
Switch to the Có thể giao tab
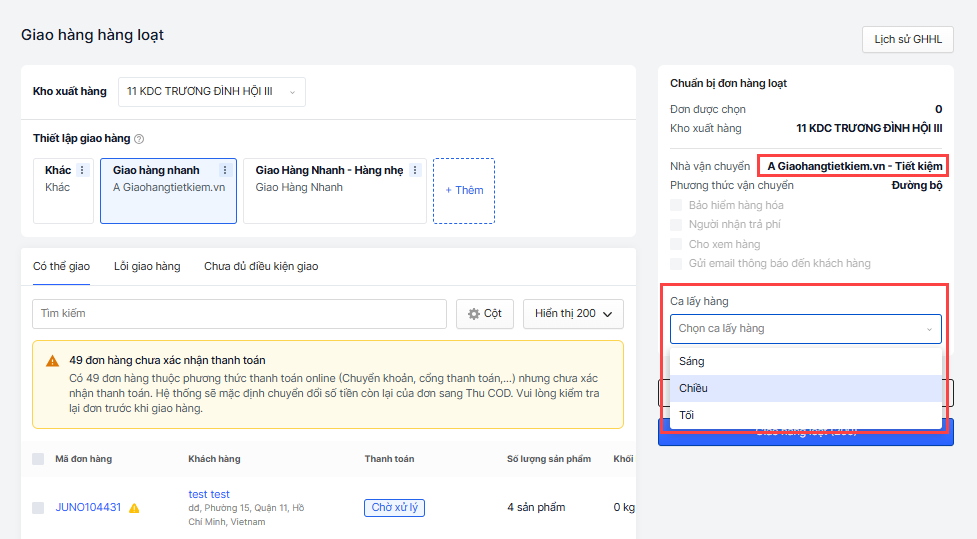[61, 266]
